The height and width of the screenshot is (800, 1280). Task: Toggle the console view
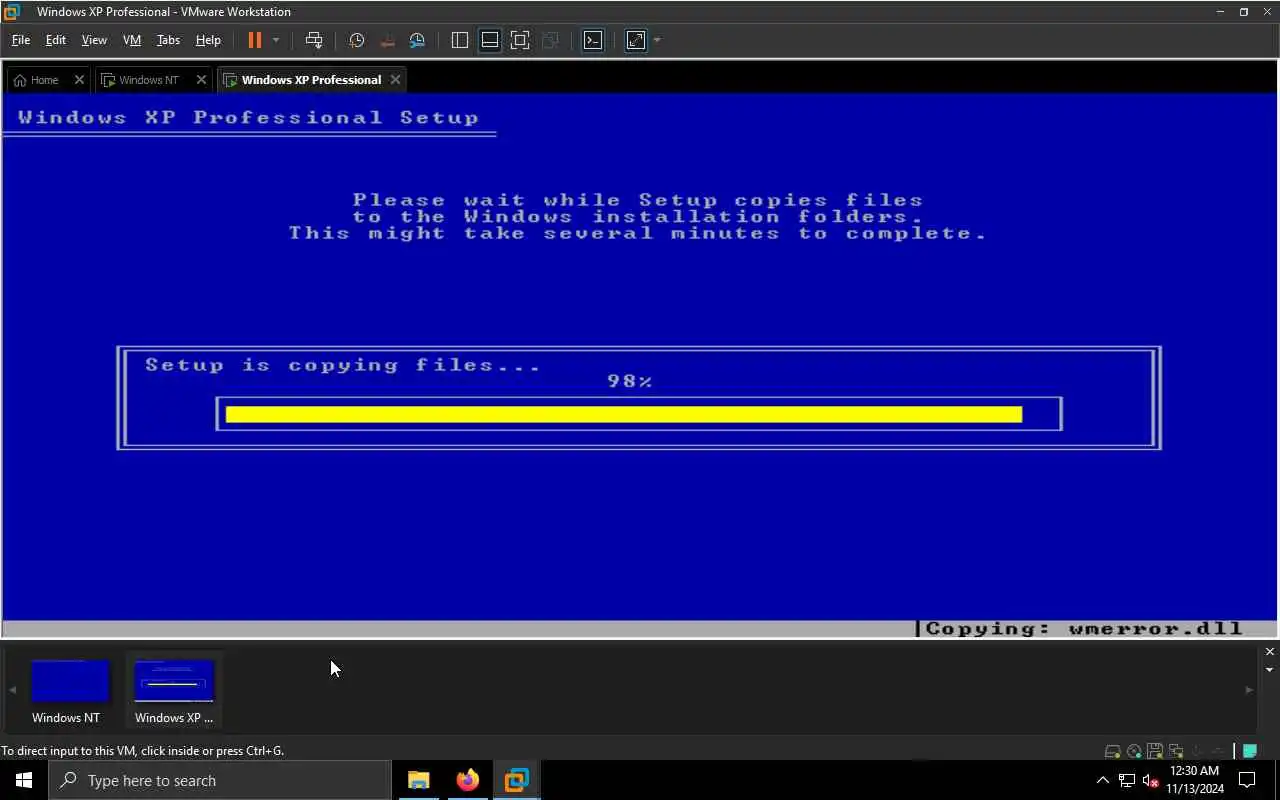[x=593, y=40]
